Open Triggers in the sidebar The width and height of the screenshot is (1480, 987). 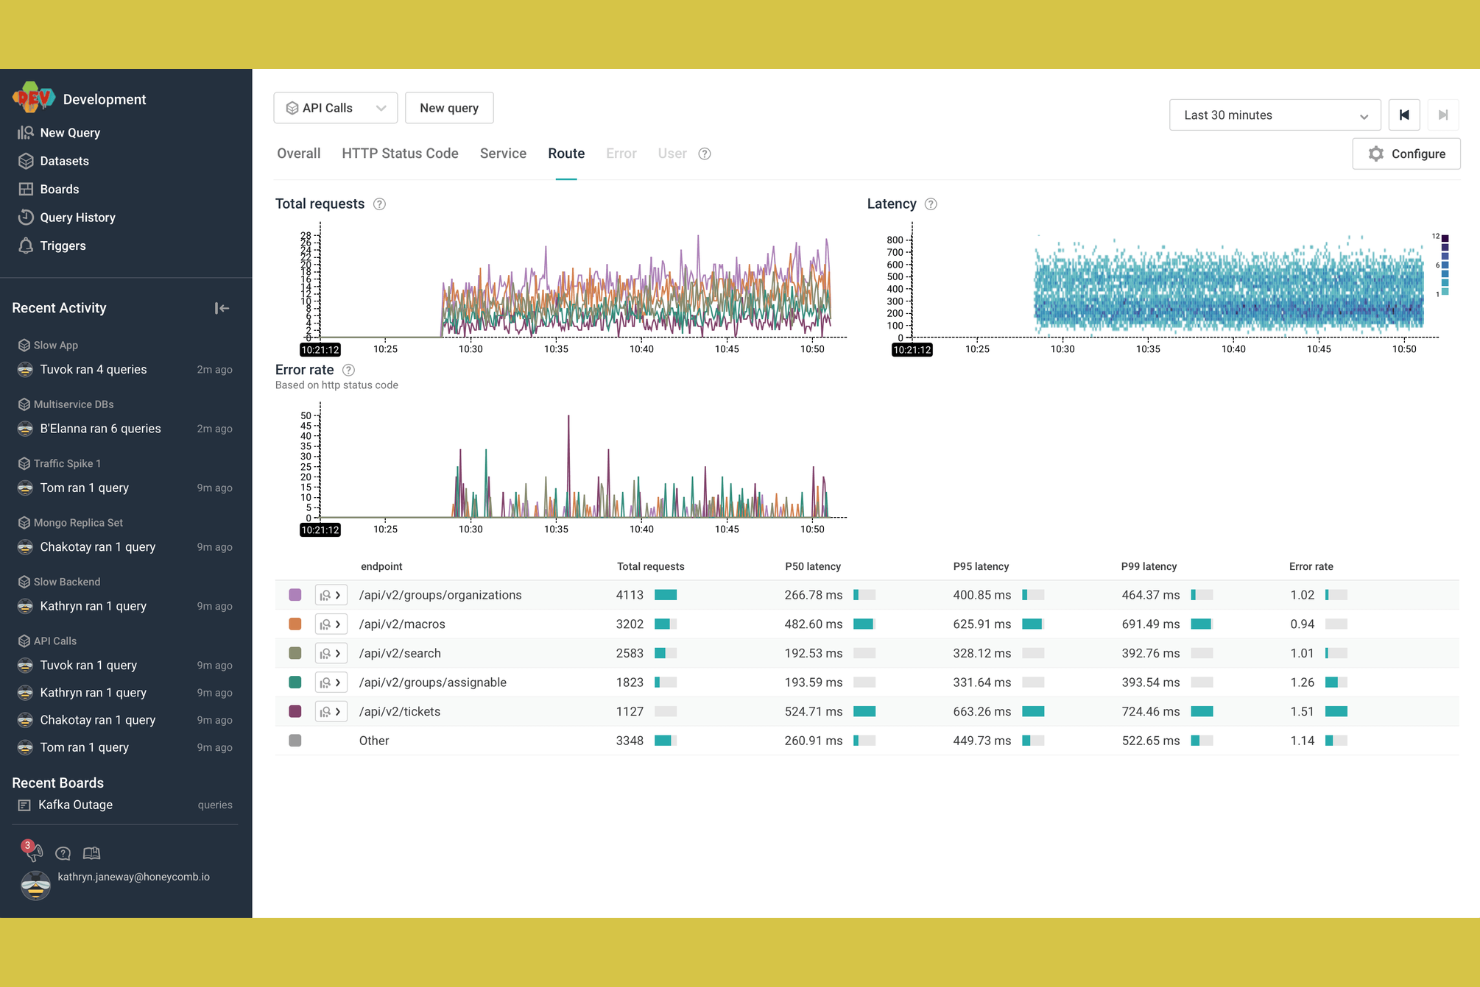click(63, 246)
